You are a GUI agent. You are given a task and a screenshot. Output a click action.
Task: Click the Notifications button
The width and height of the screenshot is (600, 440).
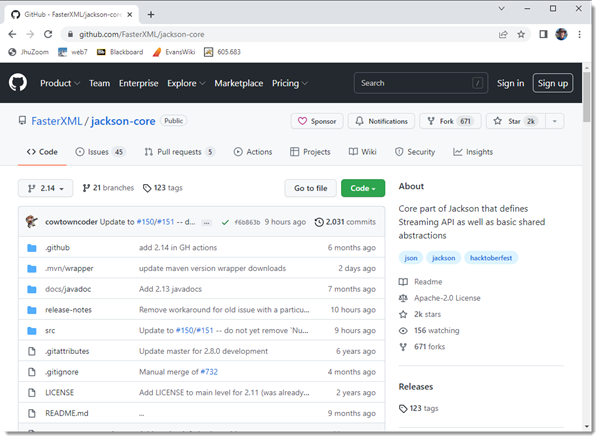(381, 121)
